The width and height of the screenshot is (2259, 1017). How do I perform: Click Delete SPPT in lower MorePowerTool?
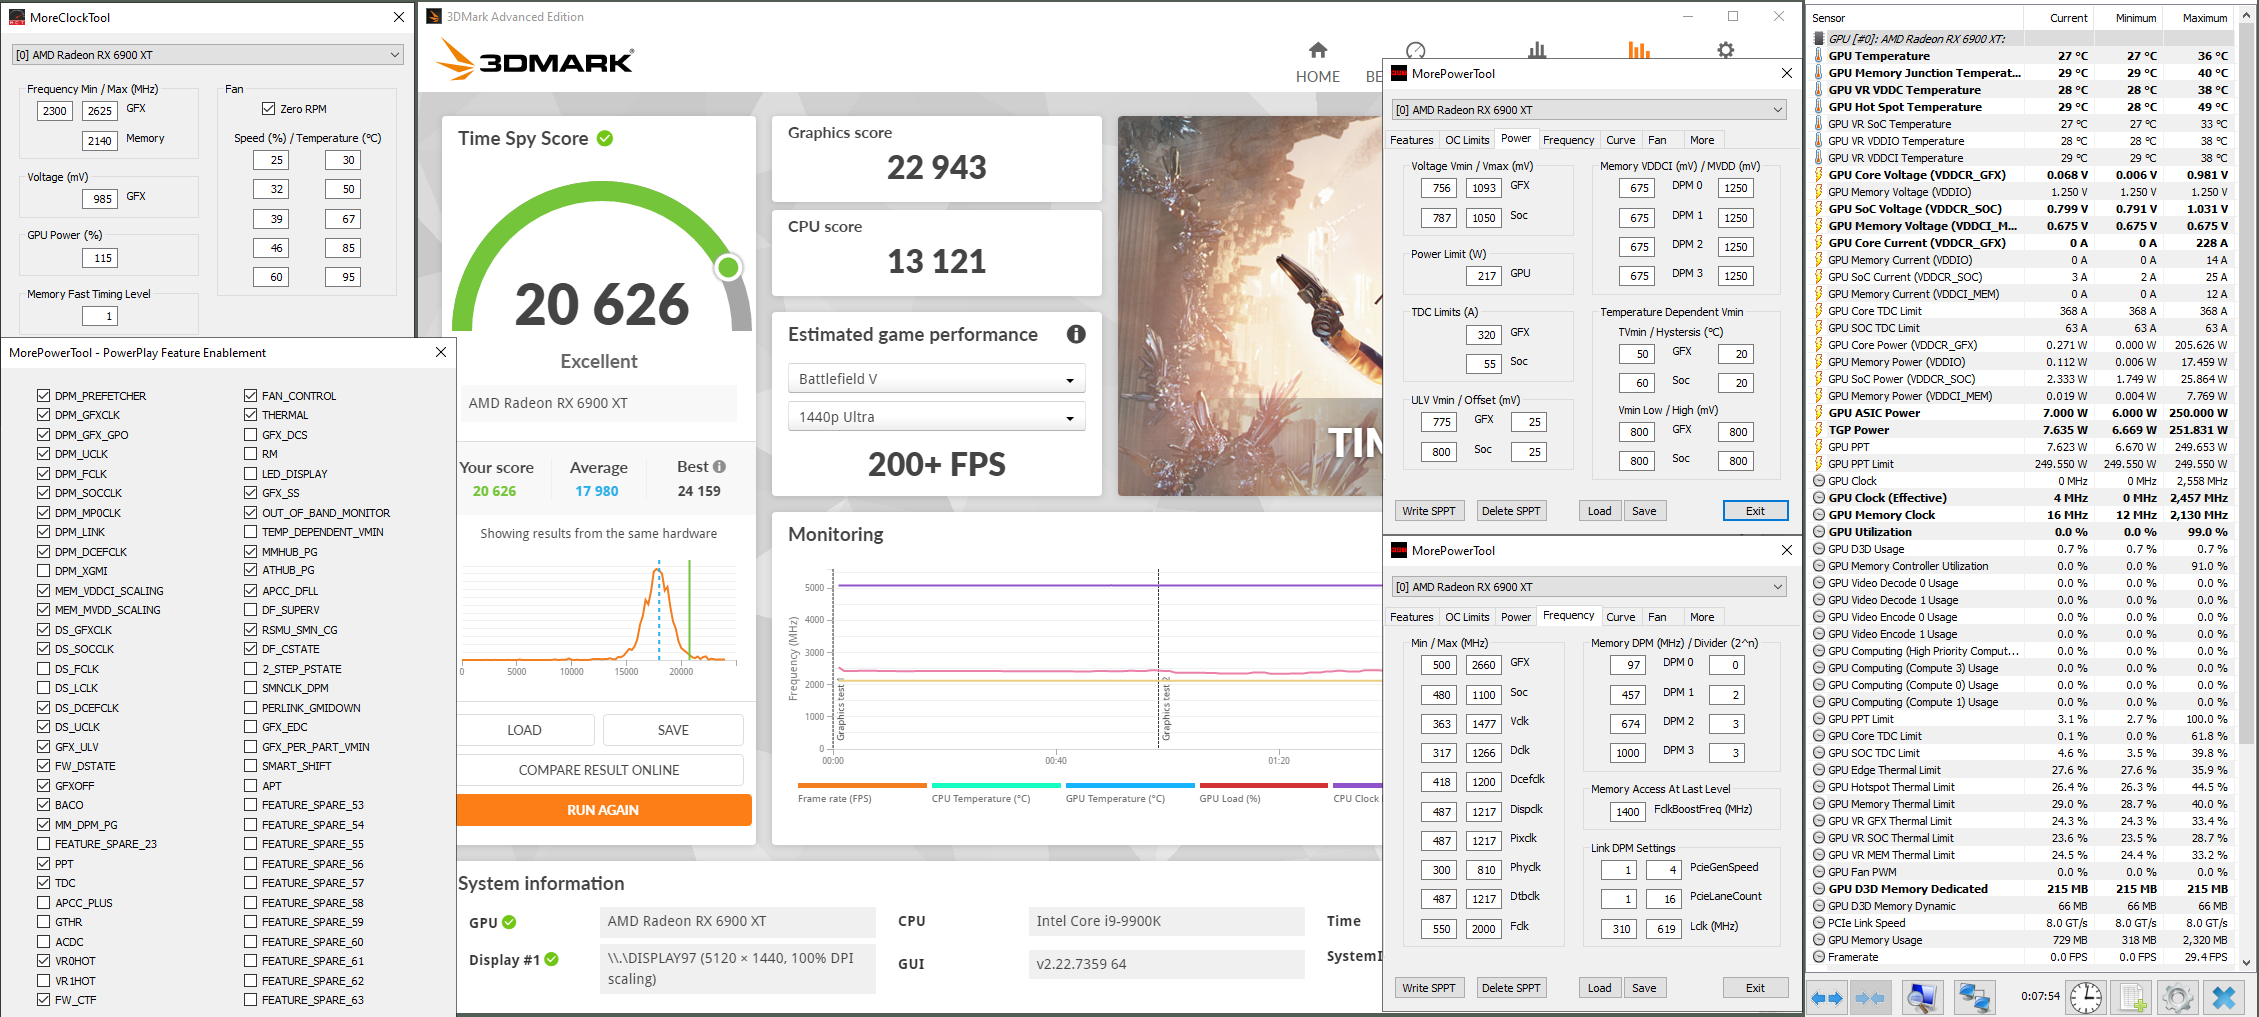[x=1511, y=988]
